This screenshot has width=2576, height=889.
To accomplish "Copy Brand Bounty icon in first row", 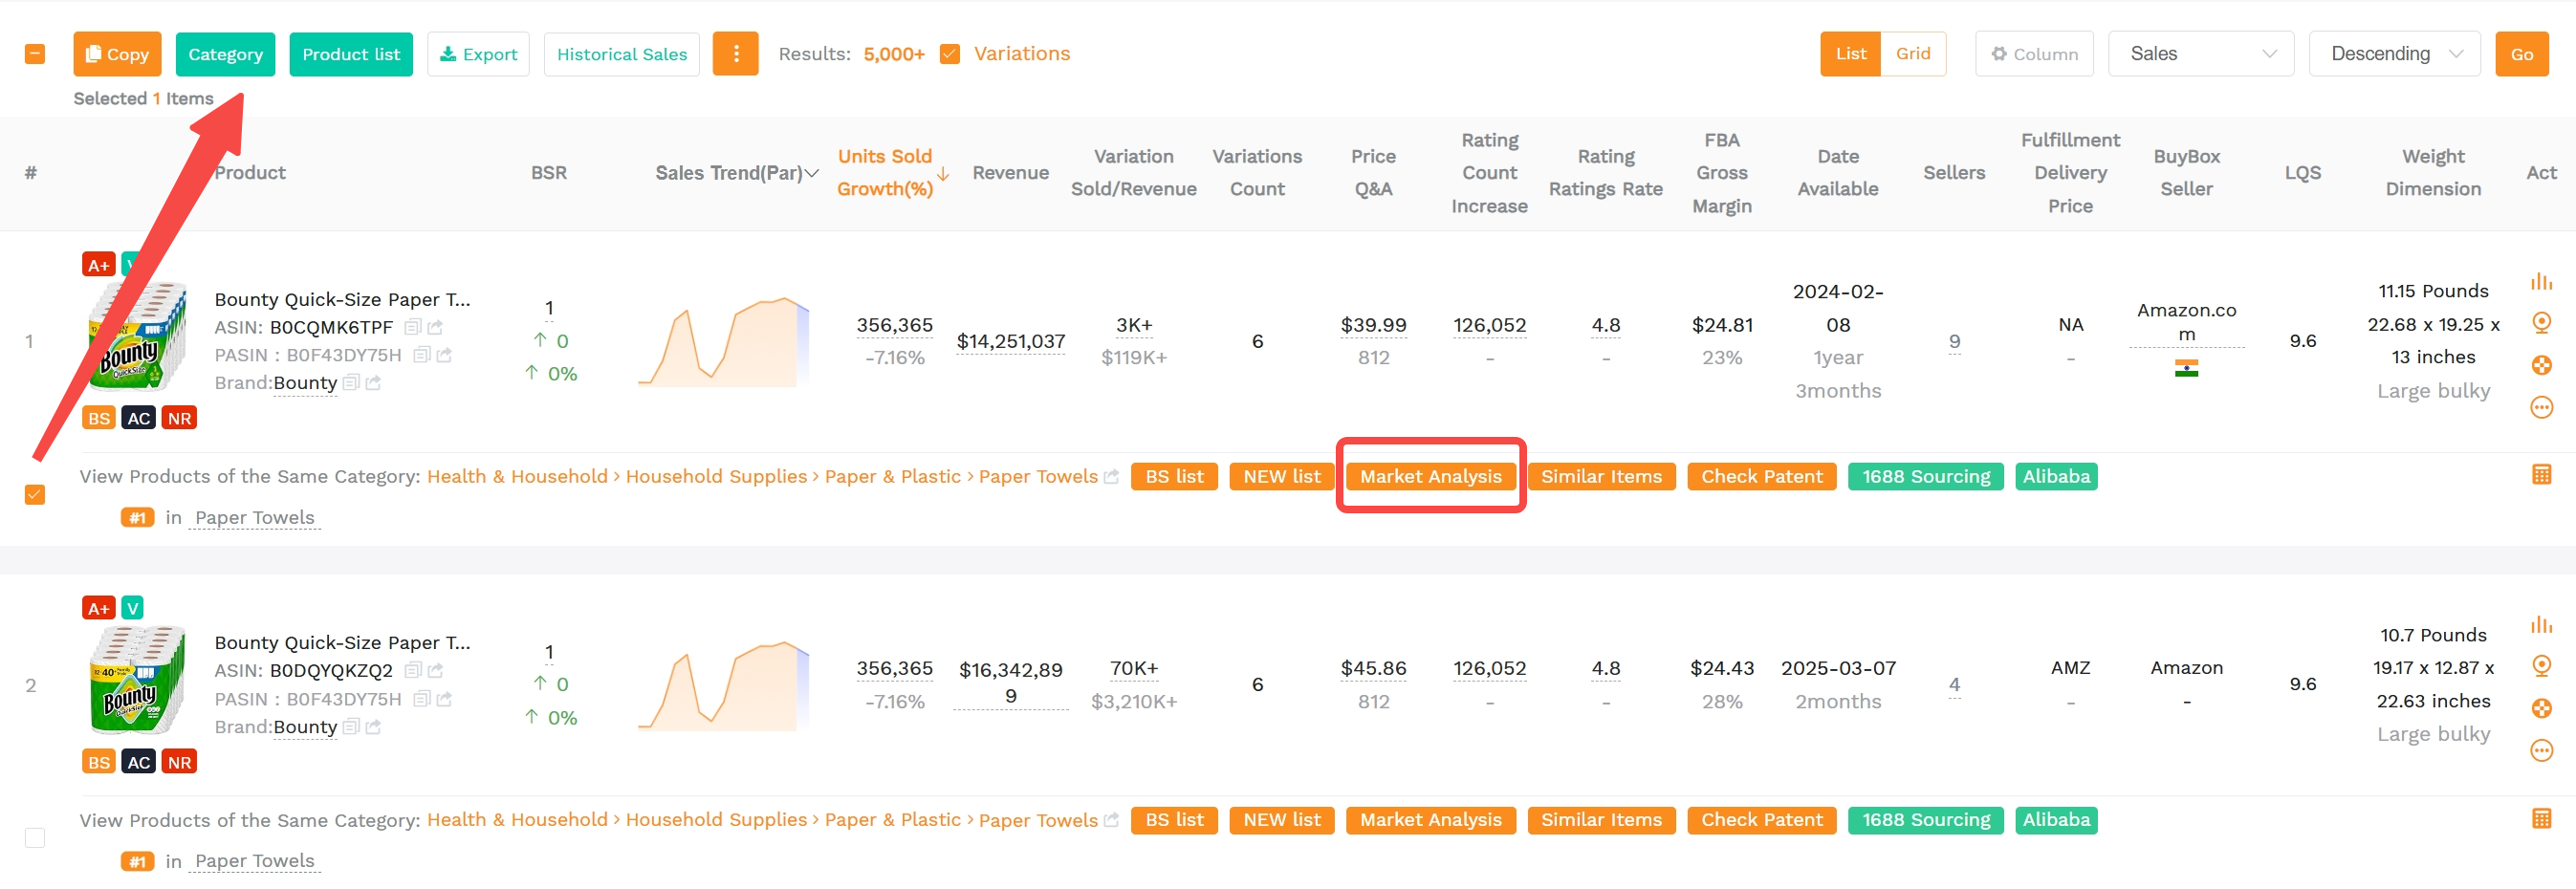I will point(350,383).
